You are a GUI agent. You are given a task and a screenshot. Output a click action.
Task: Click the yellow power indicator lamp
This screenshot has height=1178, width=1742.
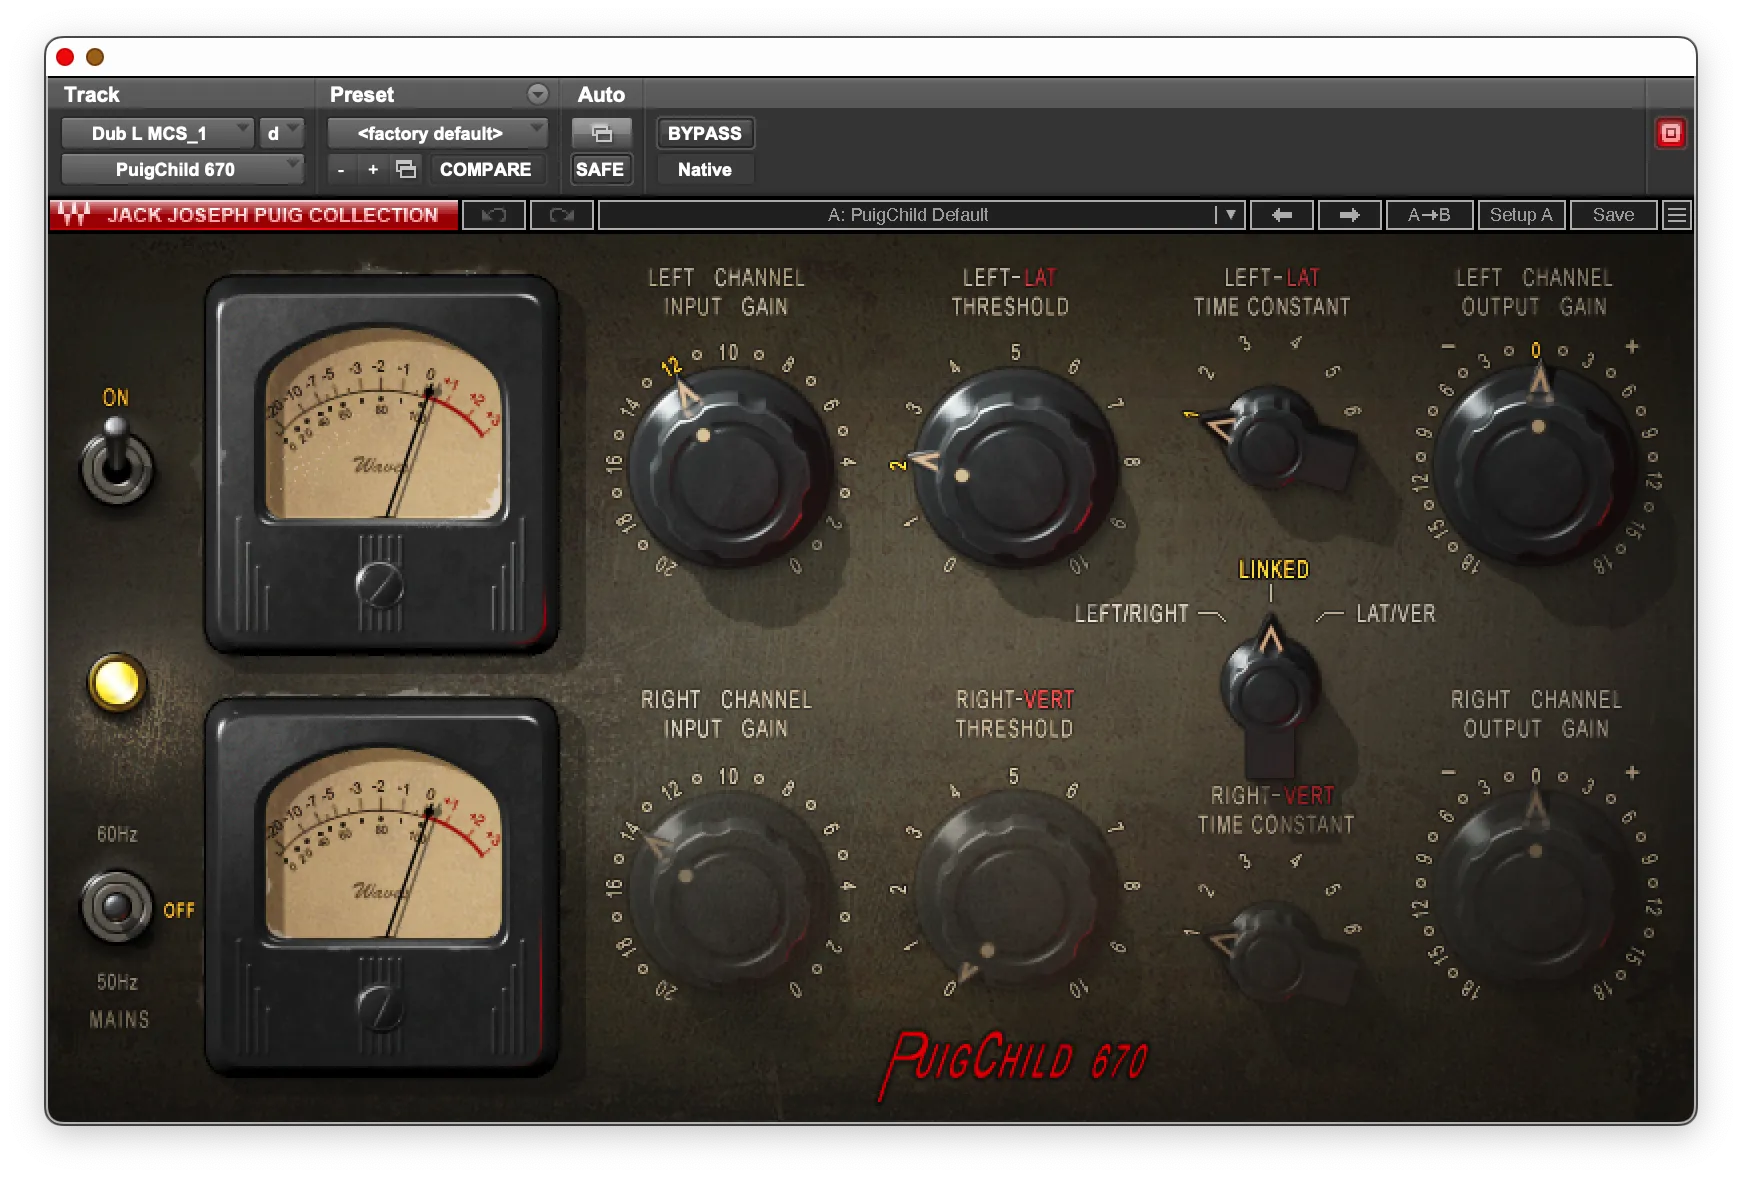(x=117, y=684)
